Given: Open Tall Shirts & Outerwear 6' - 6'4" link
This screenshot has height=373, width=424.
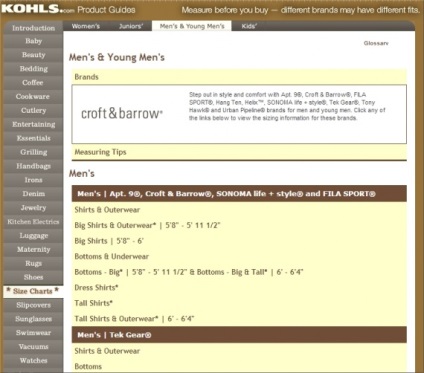Looking at the screenshot, I should click(x=134, y=319).
